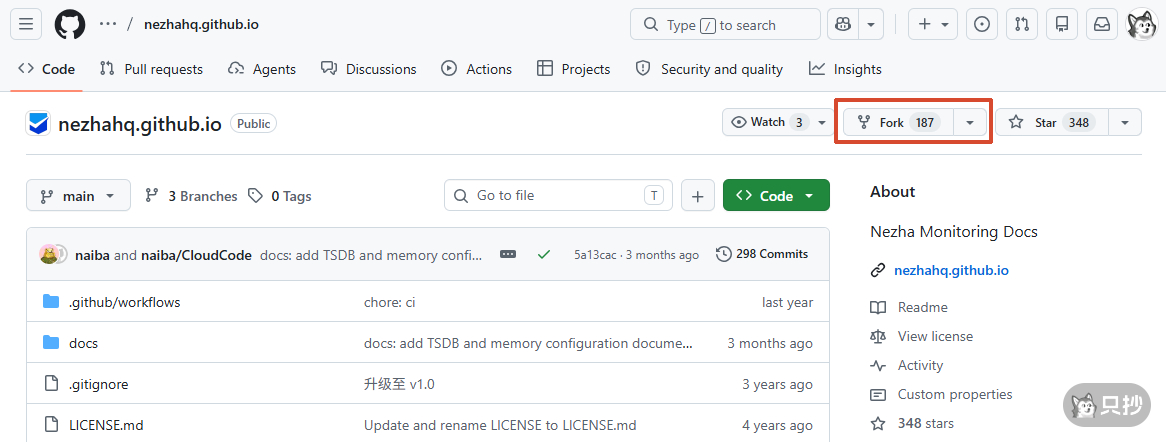This screenshot has height=442, width=1166.
Task: Open the hamburger navigation menu
Action: tap(26, 25)
